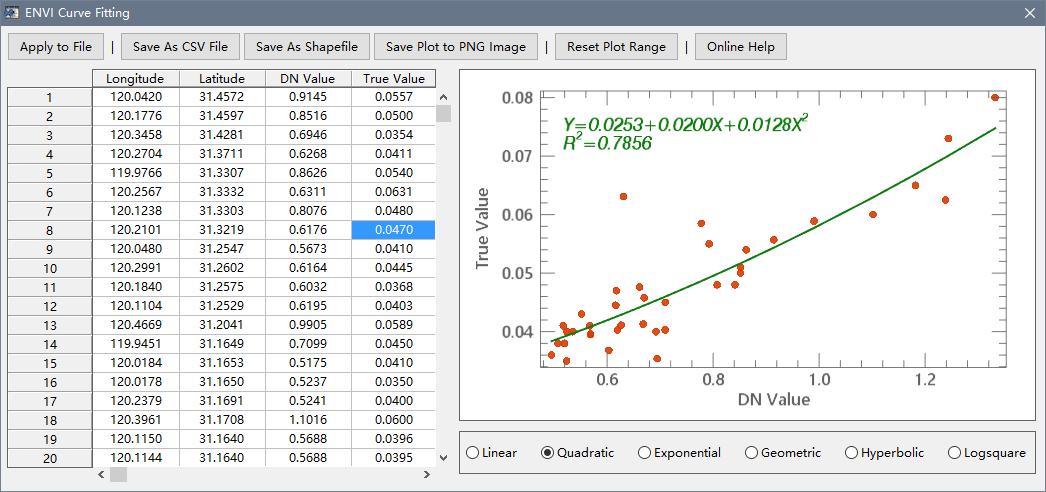Select Hyperbolic fitting option
This screenshot has height=492, width=1046.
(885, 453)
